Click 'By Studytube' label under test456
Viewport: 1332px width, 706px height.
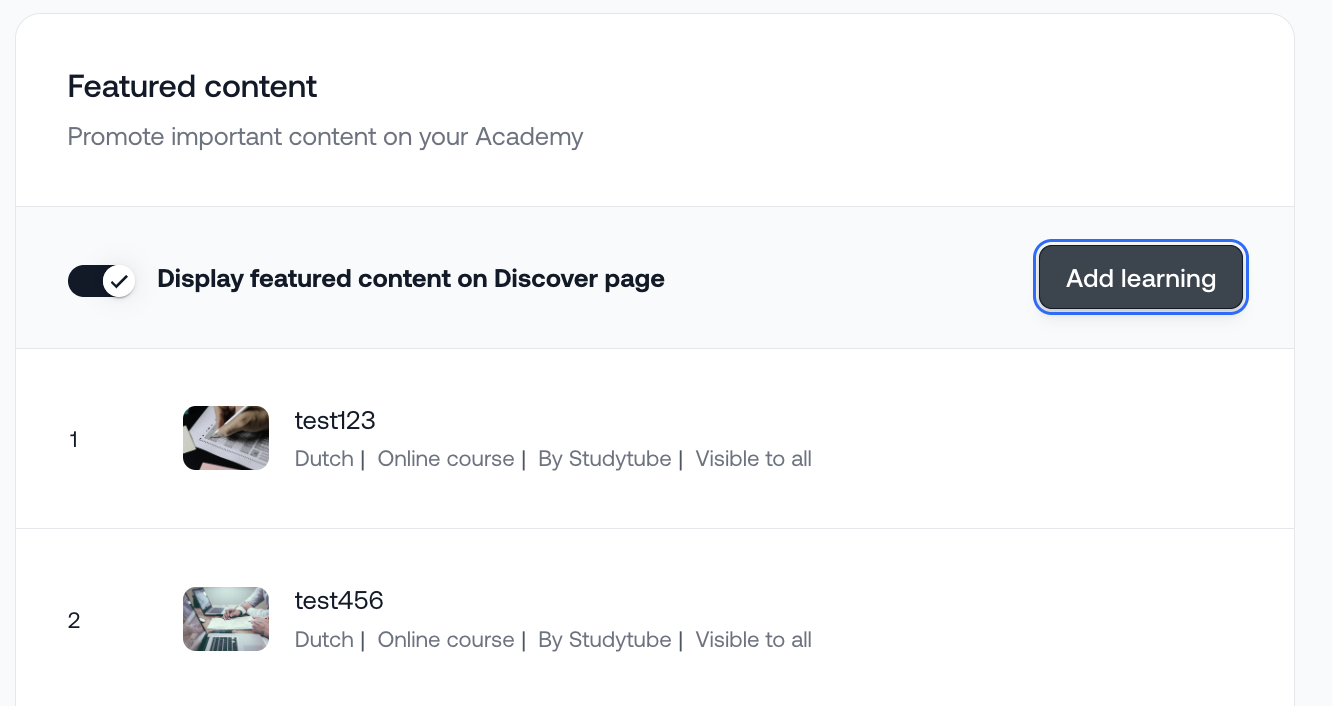point(604,640)
